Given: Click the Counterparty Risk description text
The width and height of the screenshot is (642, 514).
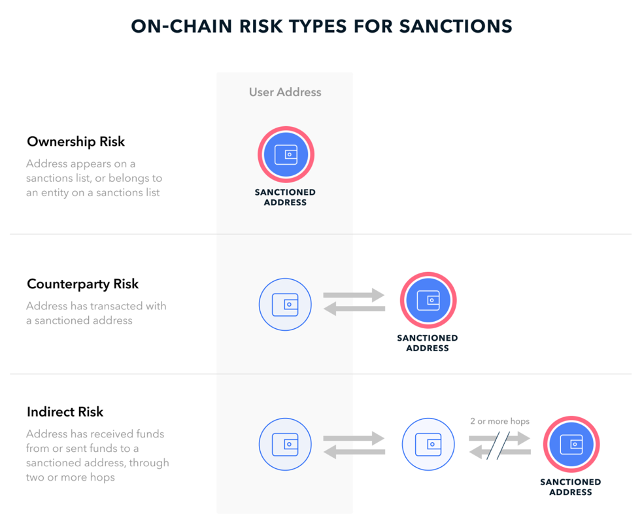Looking at the screenshot, I should 96,313.
